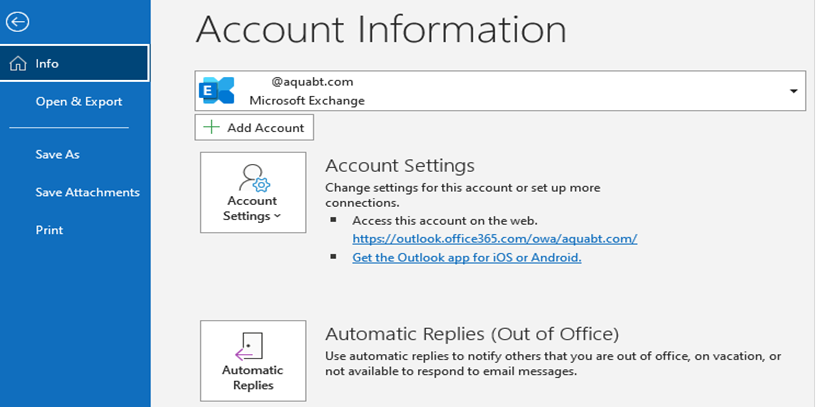This screenshot has height=408, width=816.
Task: Open the outlook.office365.com OWA link
Action: [494, 239]
